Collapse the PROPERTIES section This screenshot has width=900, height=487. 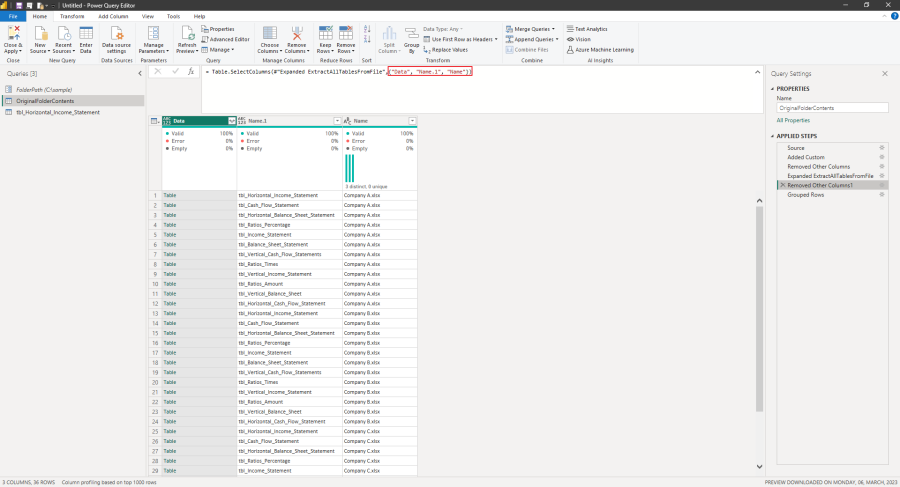point(773,89)
